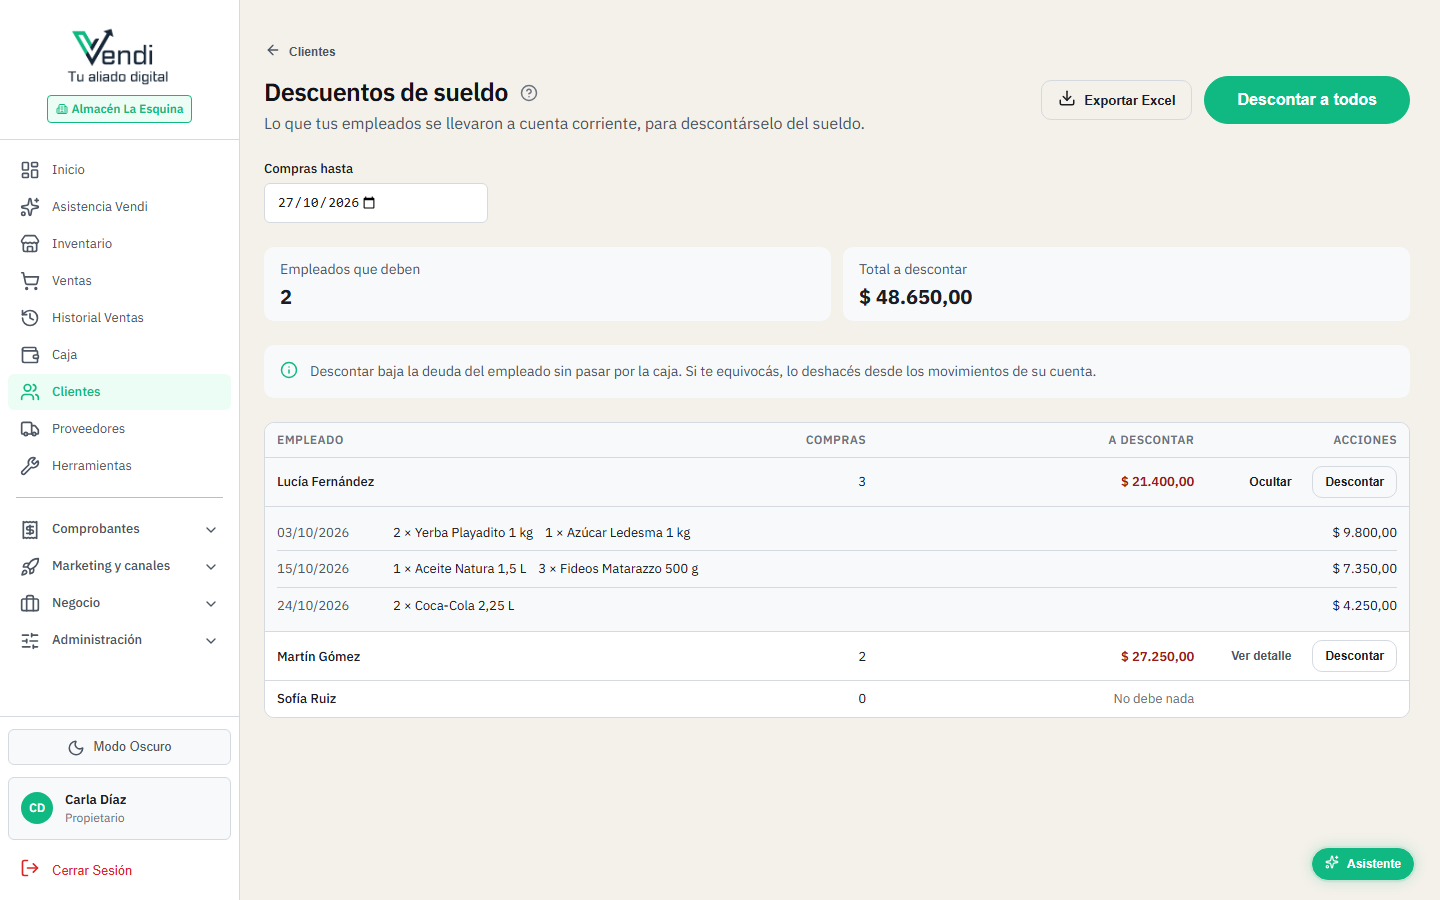
Task: Open the Asistente floating button
Action: click(x=1363, y=864)
